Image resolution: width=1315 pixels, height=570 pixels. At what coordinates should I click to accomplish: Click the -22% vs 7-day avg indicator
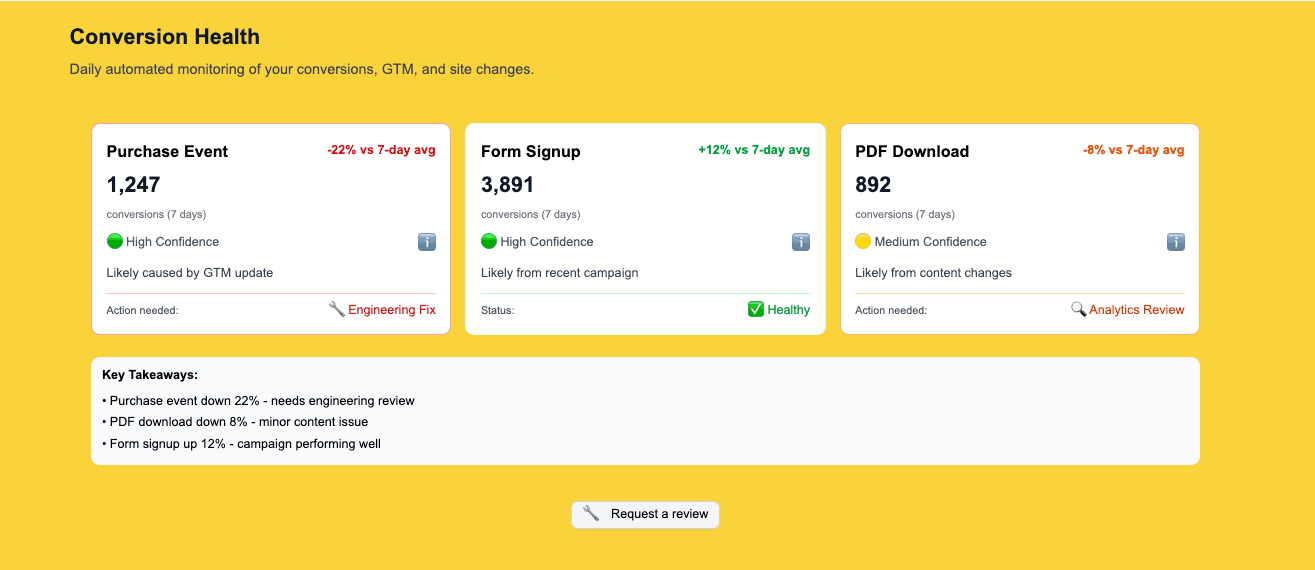pos(381,150)
